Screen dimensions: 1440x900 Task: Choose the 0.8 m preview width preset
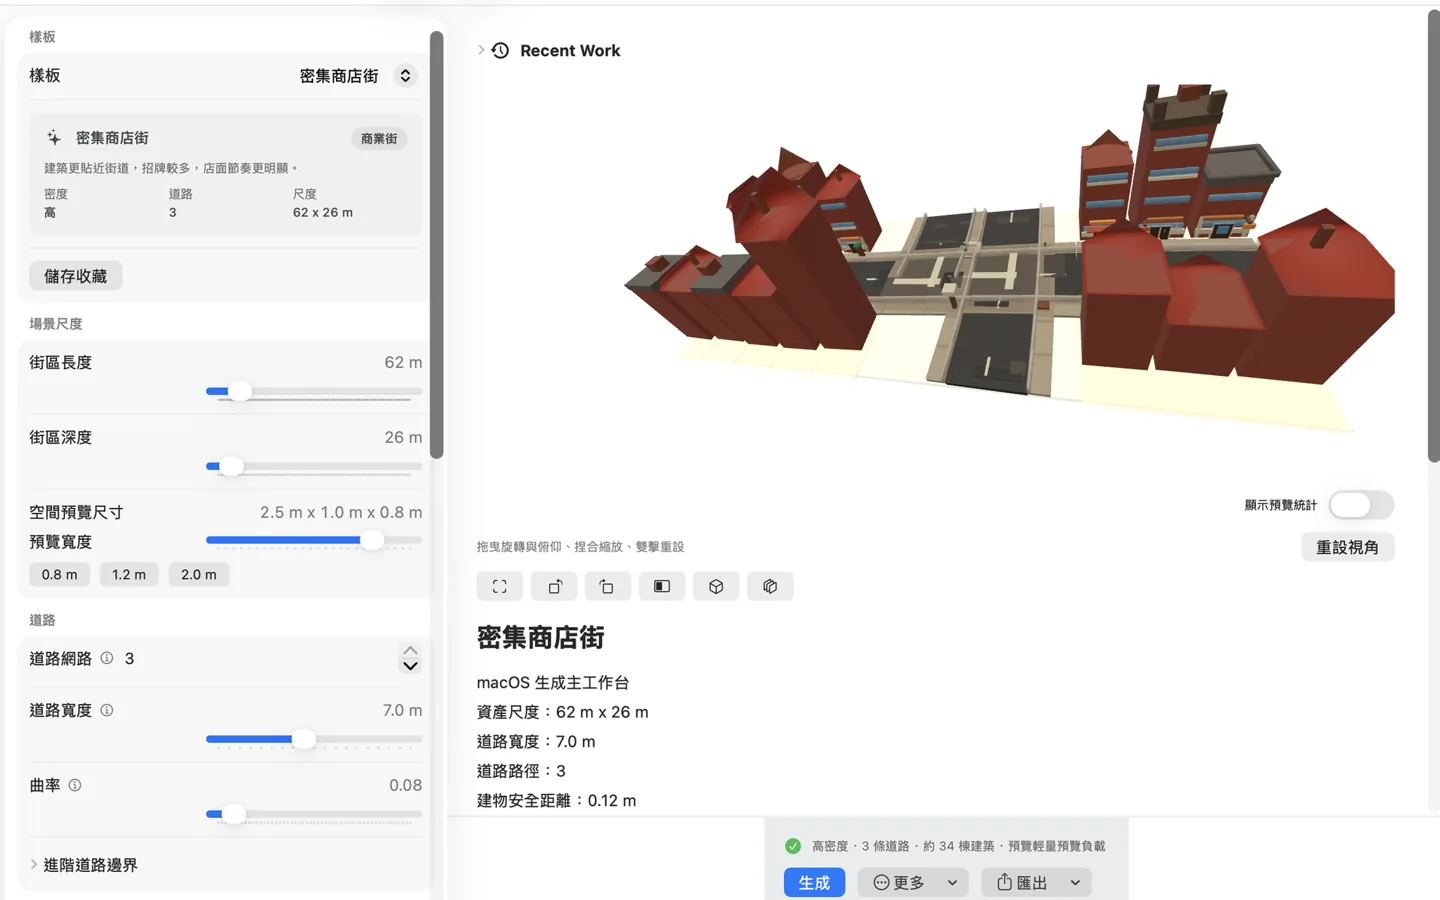coord(59,575)
